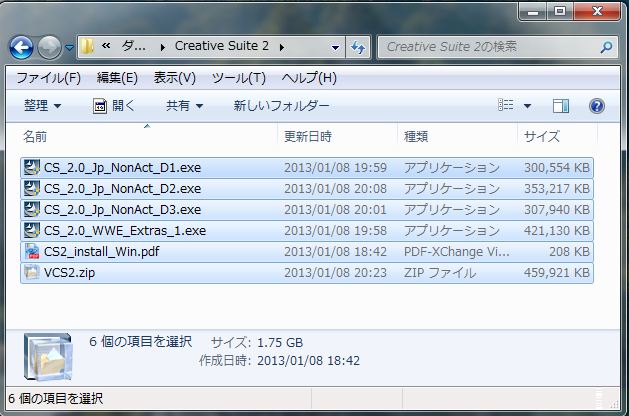Open help with question mark icon
The height and width of the screenshot is (416, 629).
click(x=597, y=106)
